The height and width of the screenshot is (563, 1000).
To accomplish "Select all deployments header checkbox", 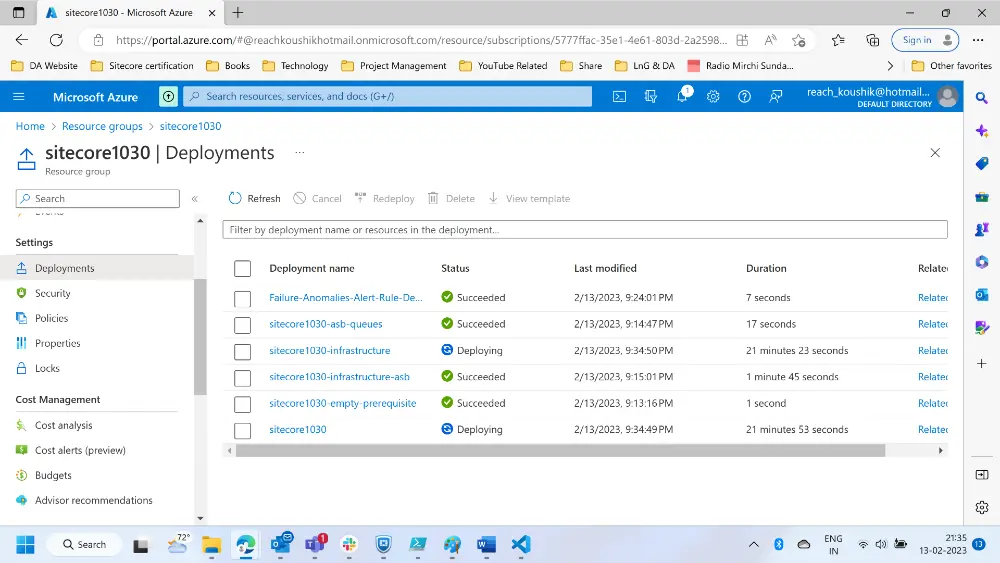I will click(242, 268).
